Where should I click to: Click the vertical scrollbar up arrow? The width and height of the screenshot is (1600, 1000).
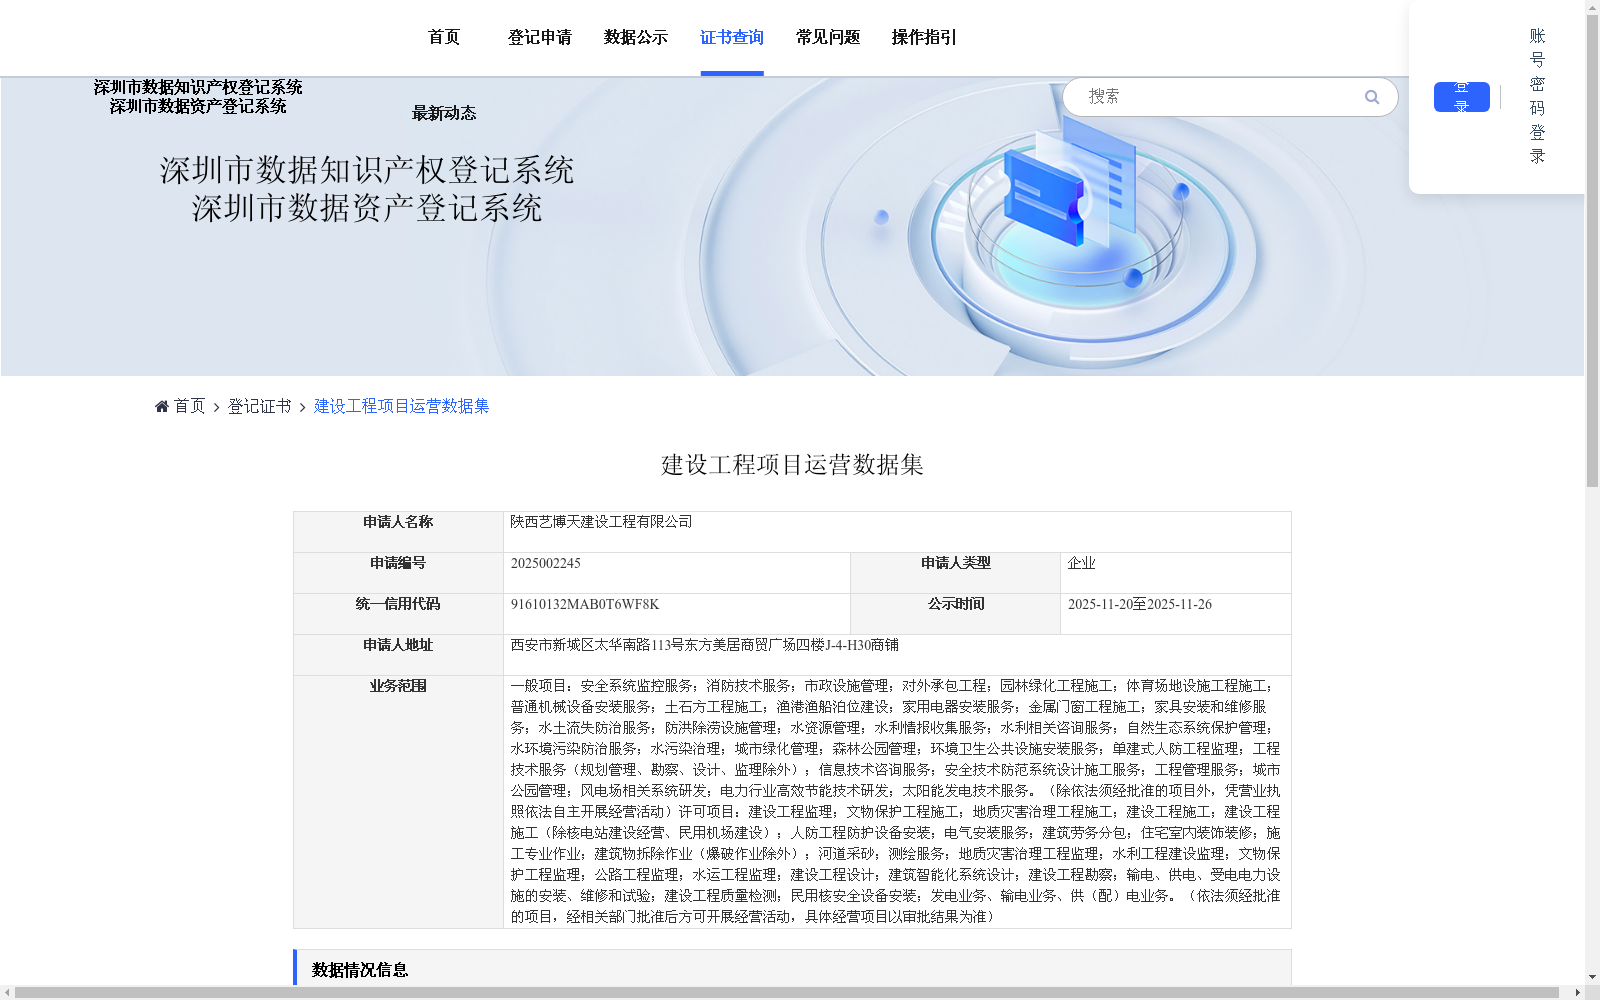1592,7
